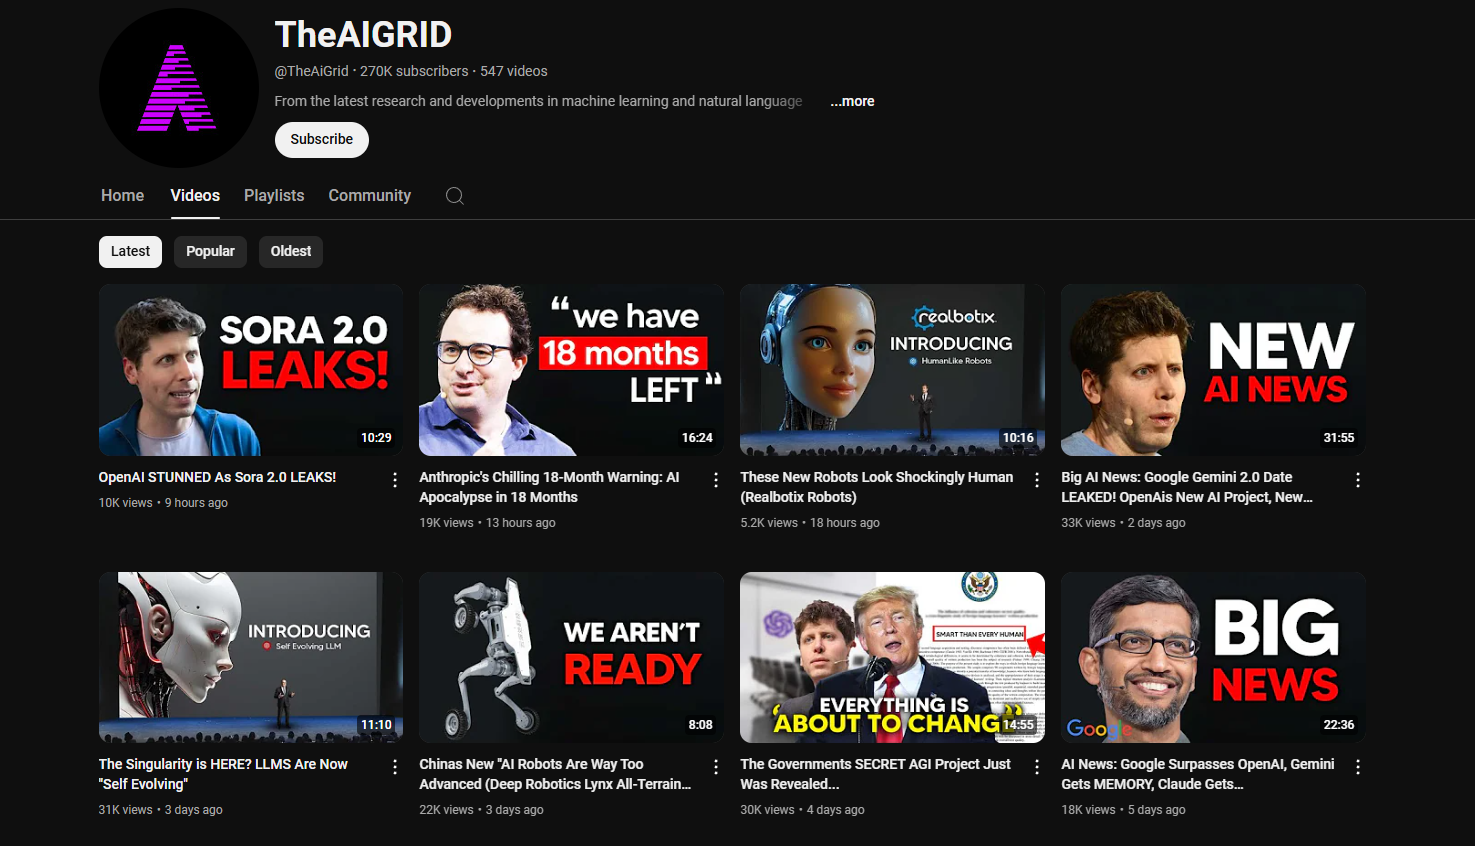Open title 'Chinas New AI Robots Are Way Too Advanced'

tap(555, 774)
